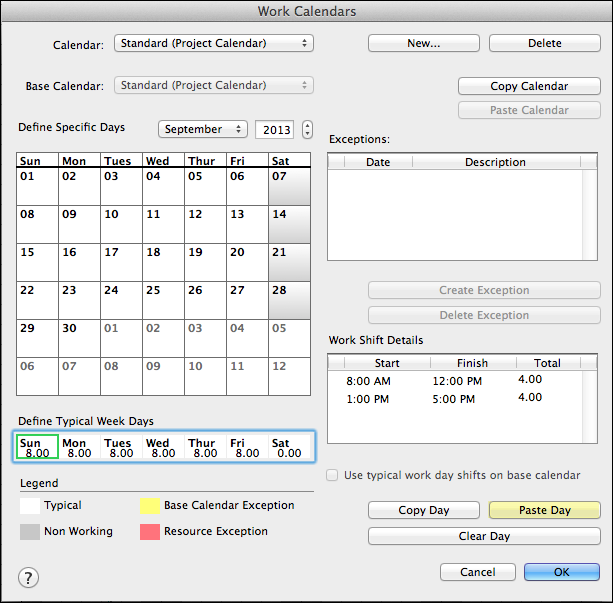Click the Clear Day button
Viewport: 613px width, 603px height.
coord(484,536)
